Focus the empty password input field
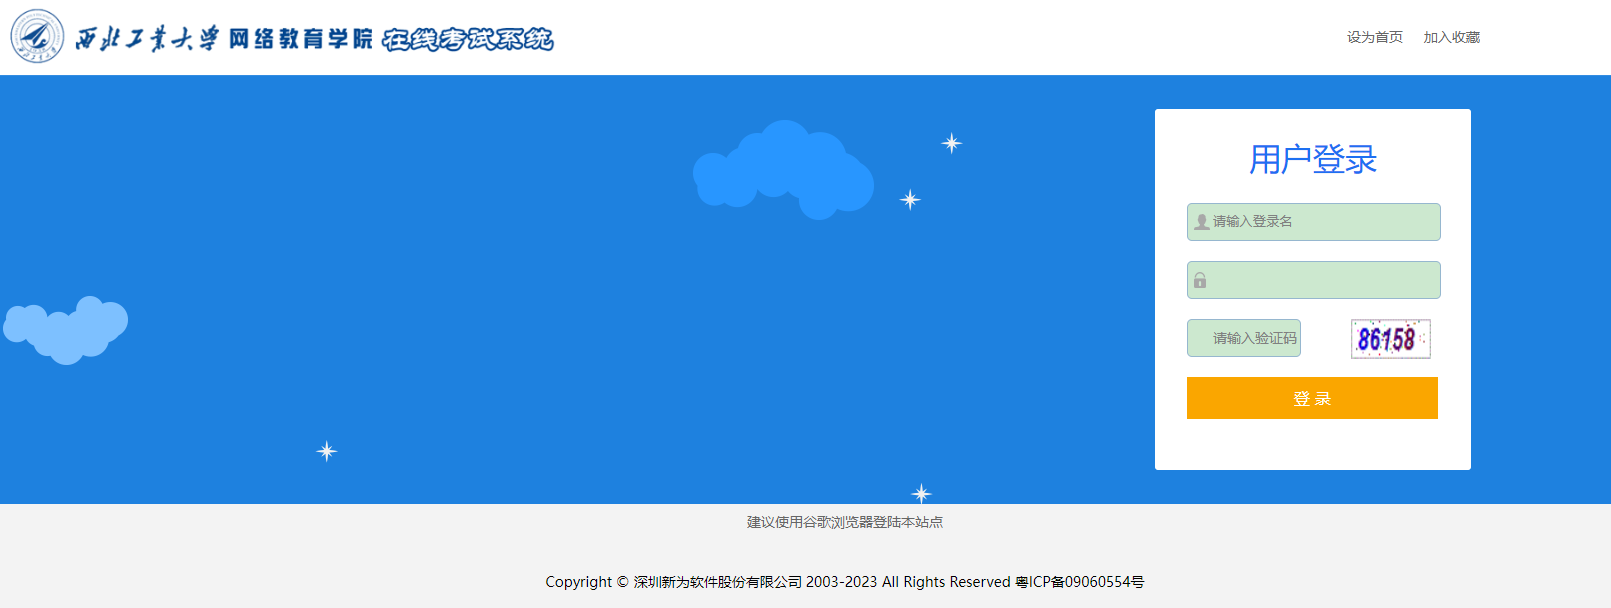The width and height of the screenshot is (1611, 608). click(1322, 280)
